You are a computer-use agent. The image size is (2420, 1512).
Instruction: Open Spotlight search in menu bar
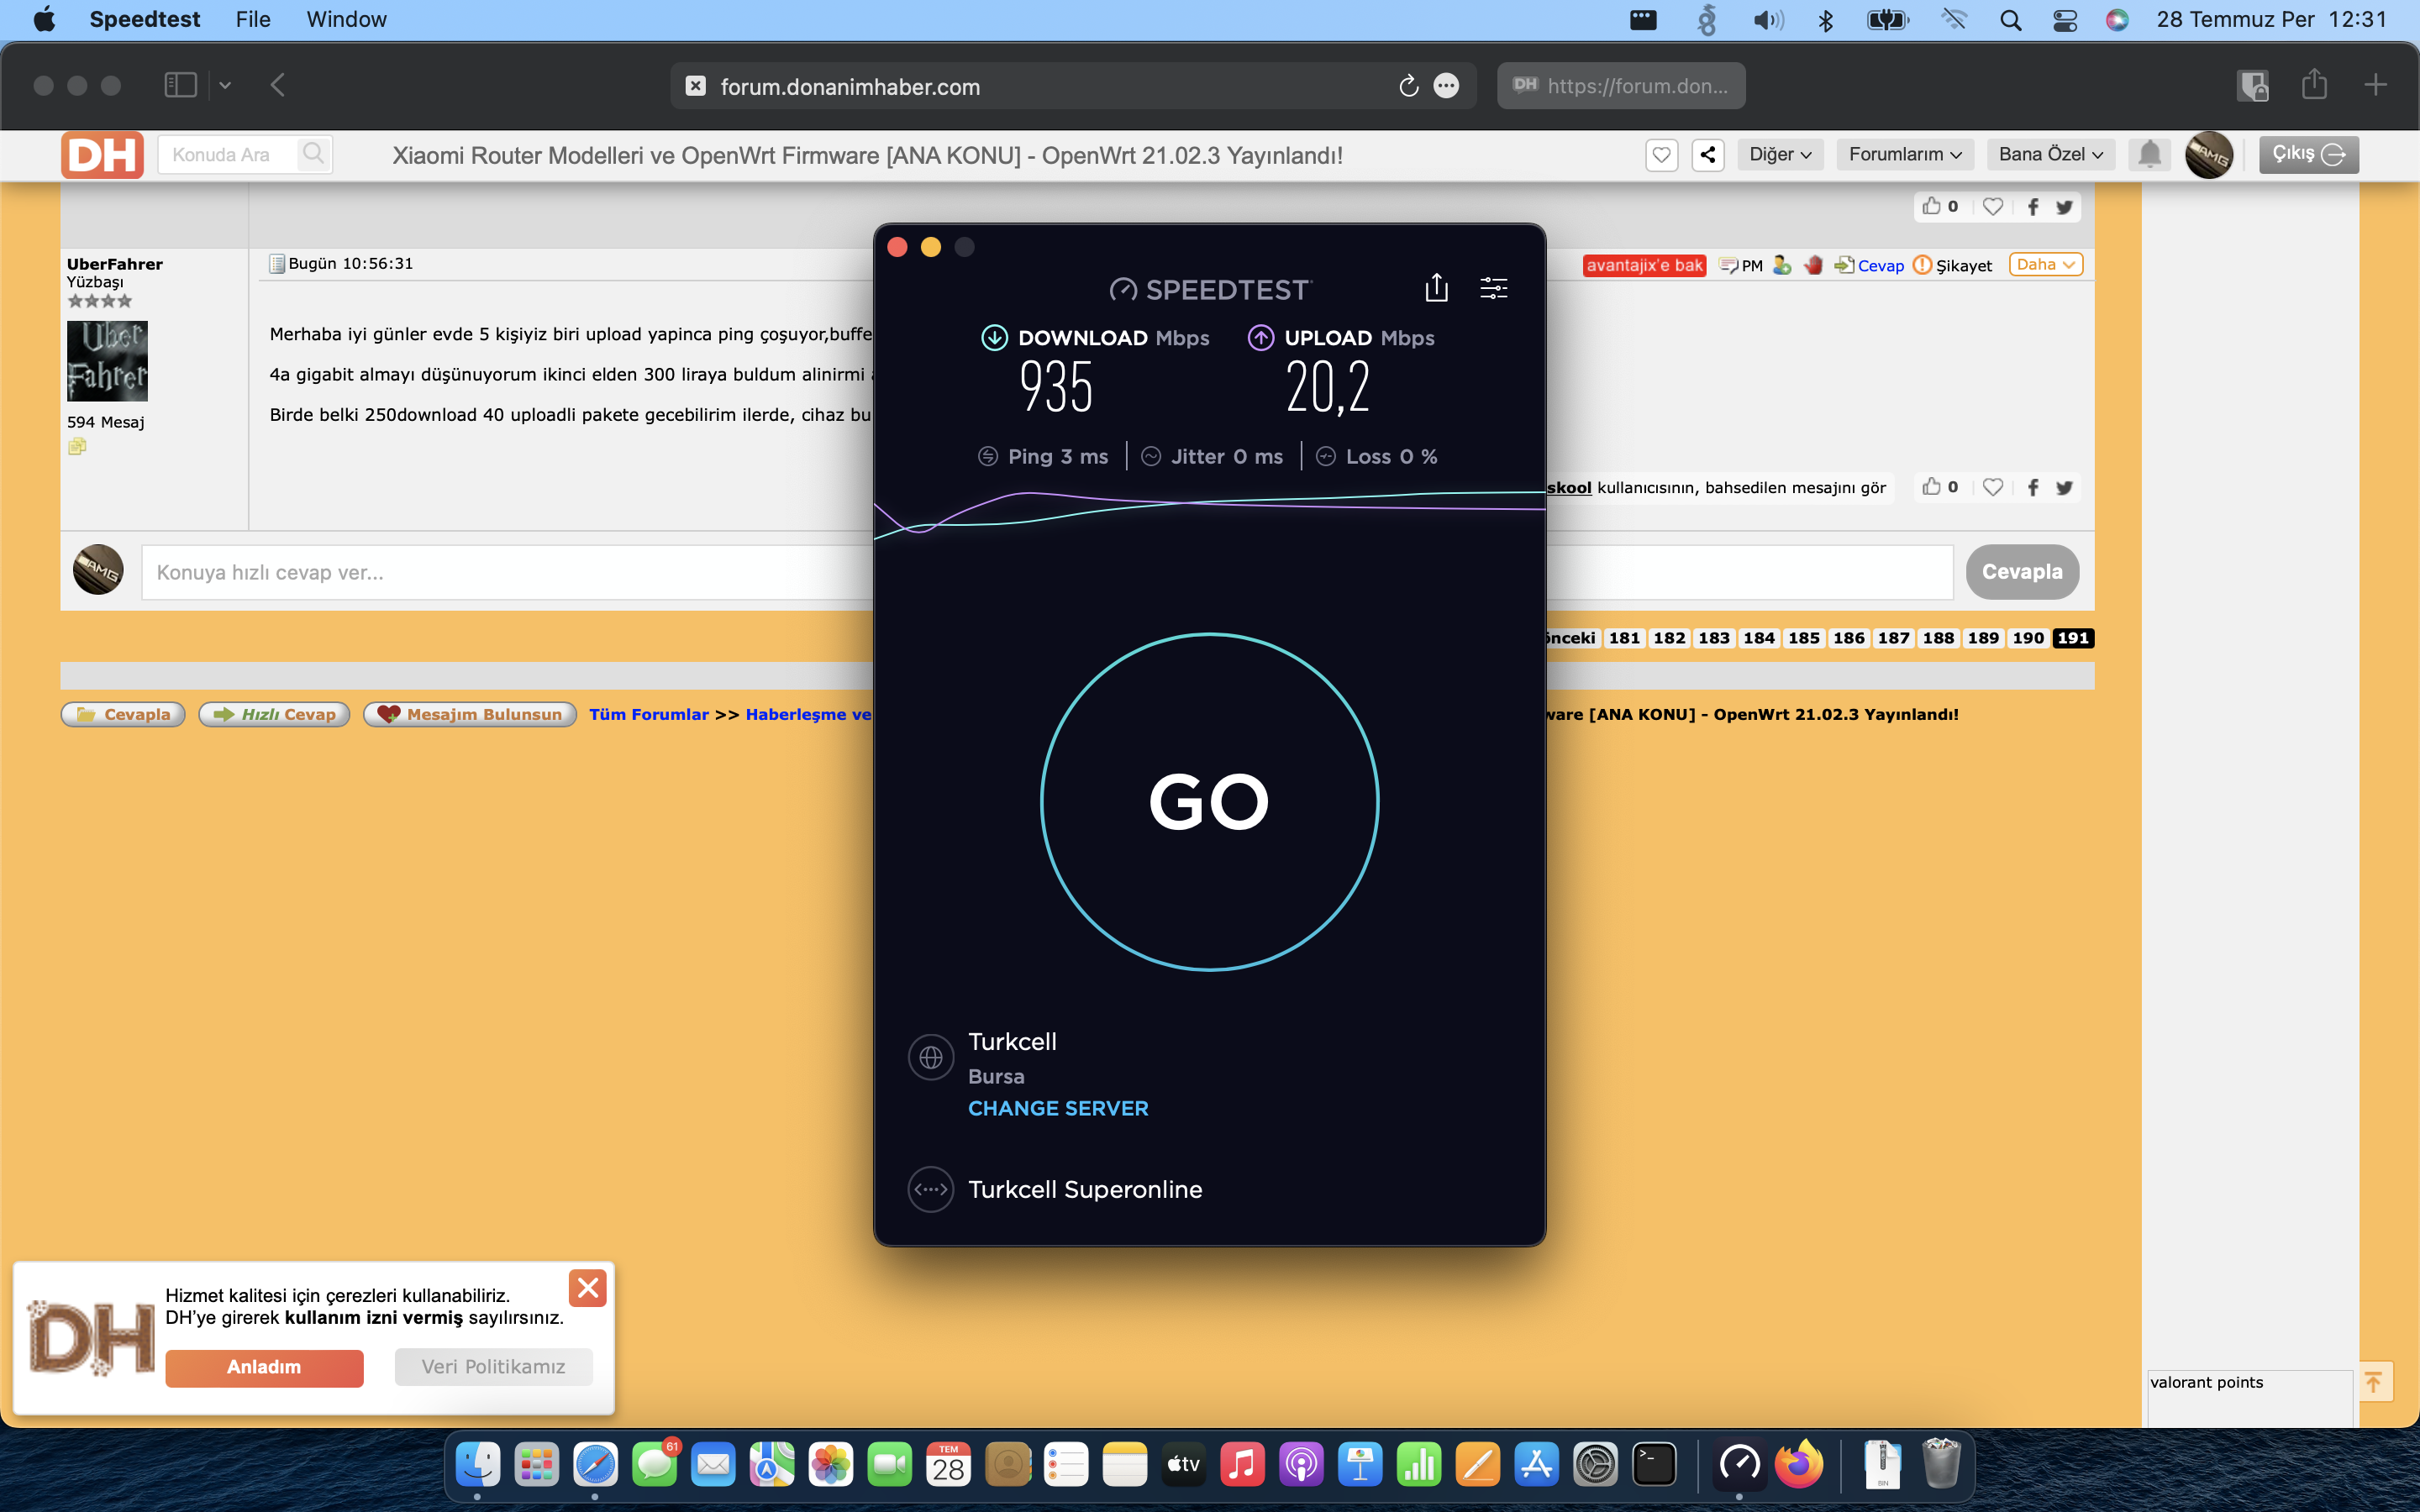(2010, 19)
